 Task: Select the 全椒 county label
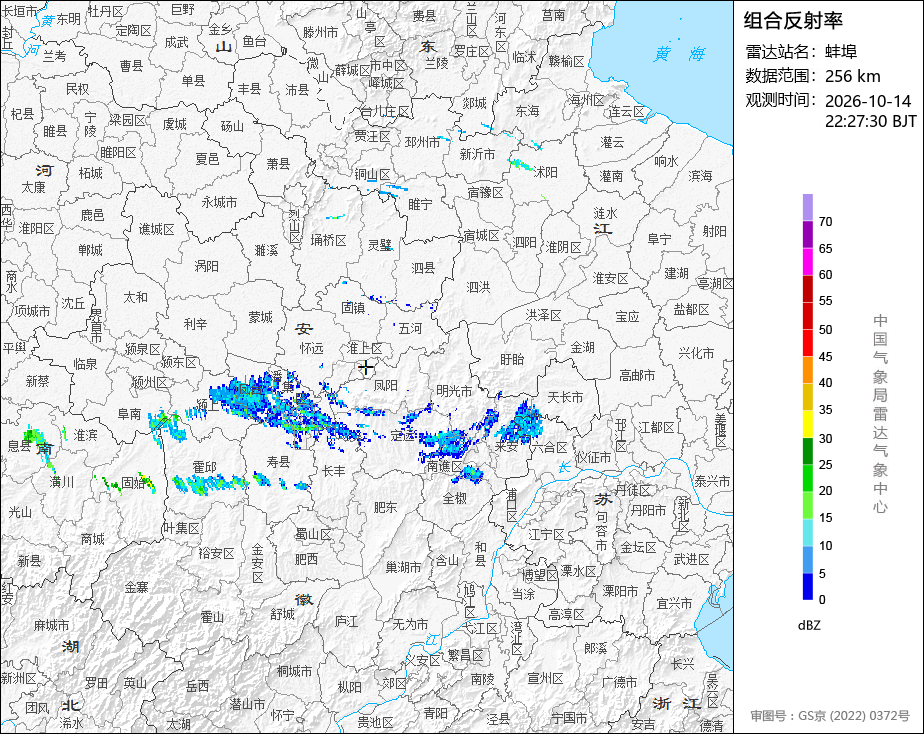click(x=454, y=499)
